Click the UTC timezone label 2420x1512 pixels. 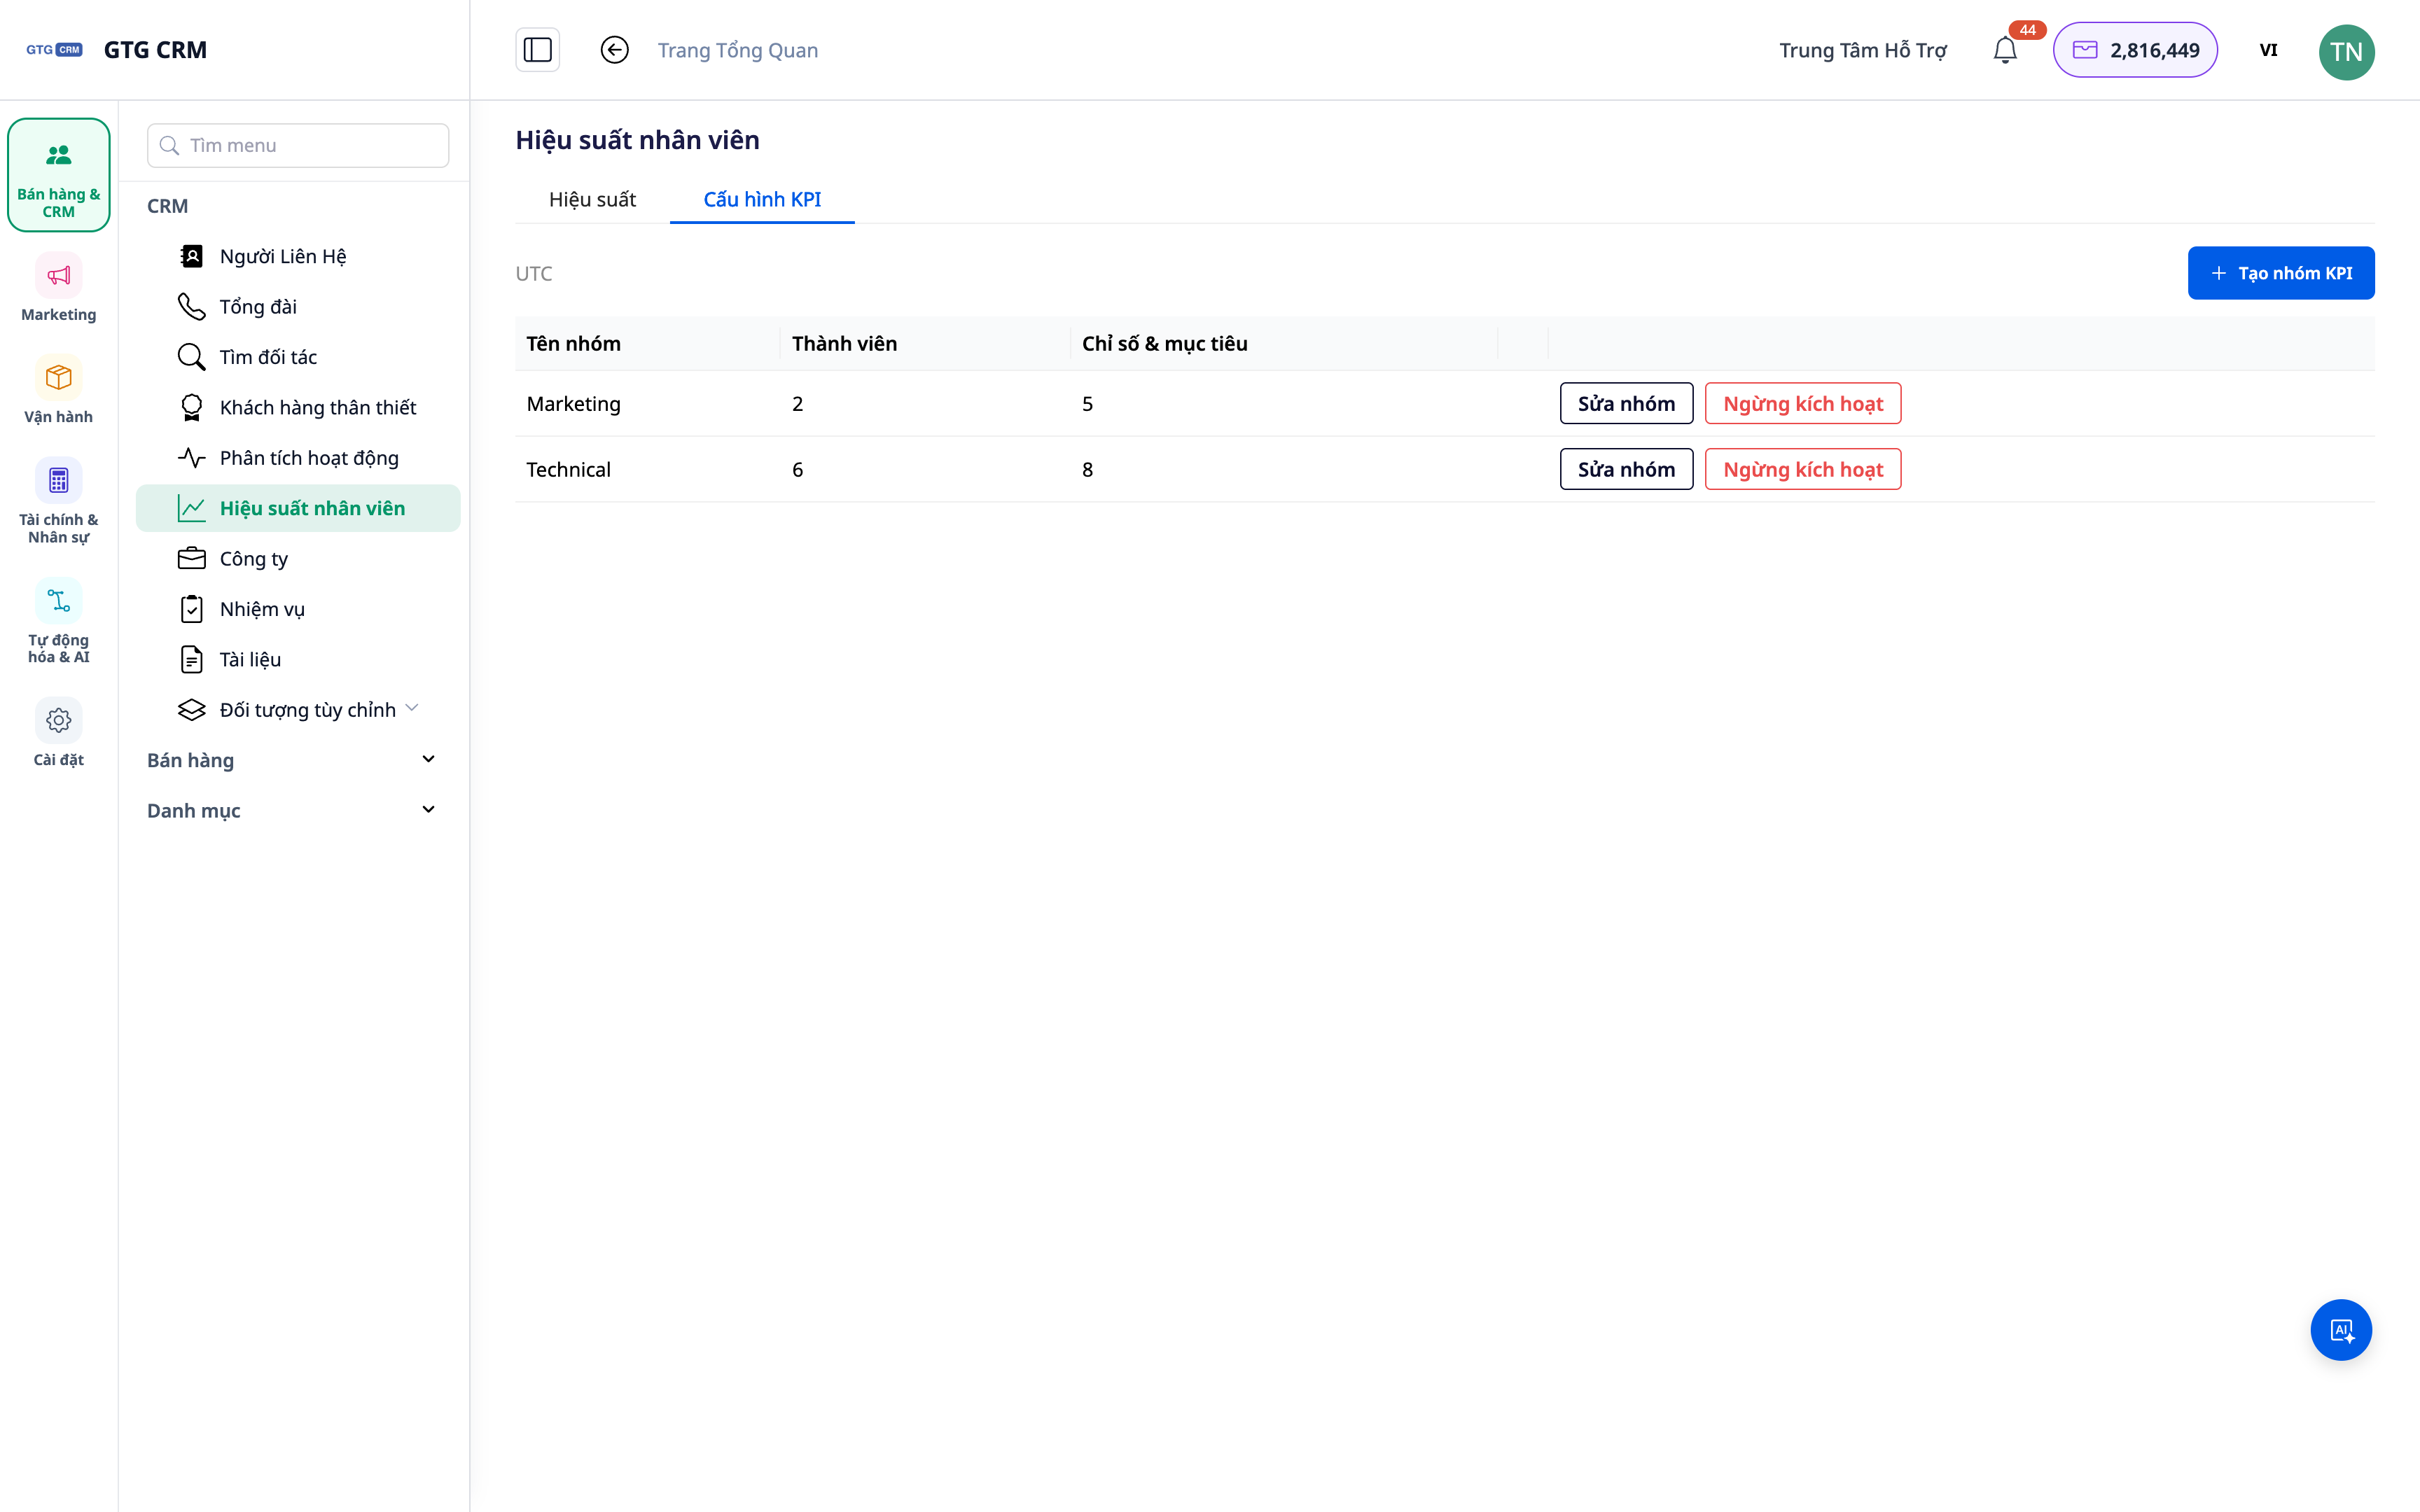pos(534,273)
